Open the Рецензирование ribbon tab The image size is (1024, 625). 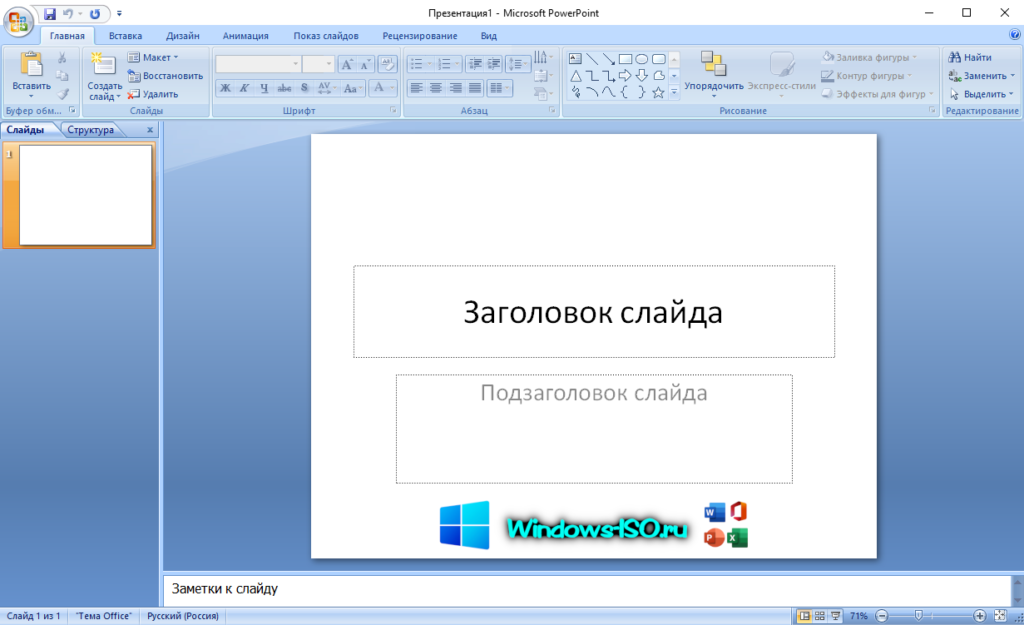[420, 36]
